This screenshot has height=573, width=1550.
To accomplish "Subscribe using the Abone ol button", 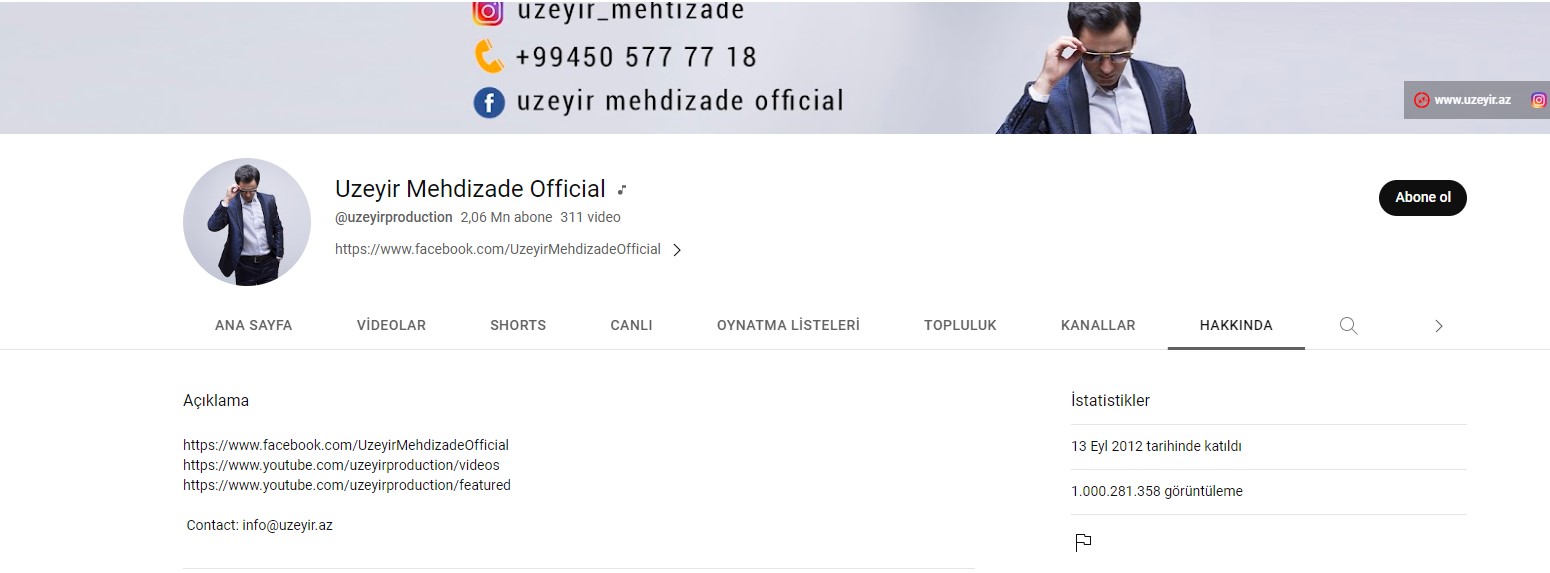I will [x=1422, y=197].
